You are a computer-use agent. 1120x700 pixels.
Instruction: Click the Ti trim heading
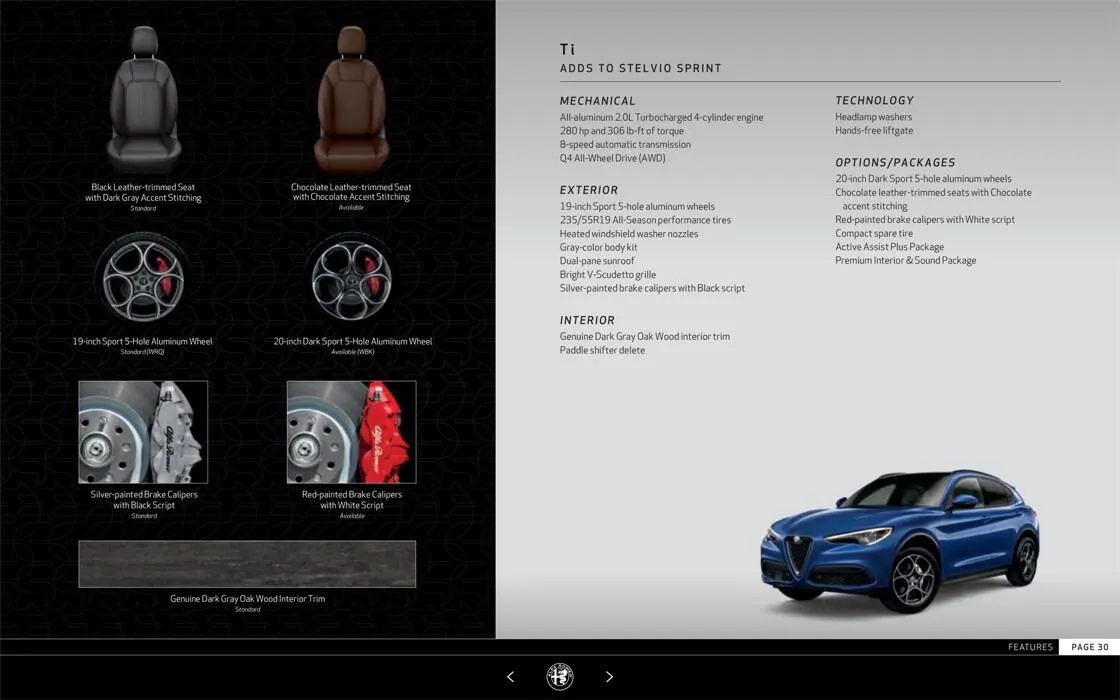tap(568, 49)
